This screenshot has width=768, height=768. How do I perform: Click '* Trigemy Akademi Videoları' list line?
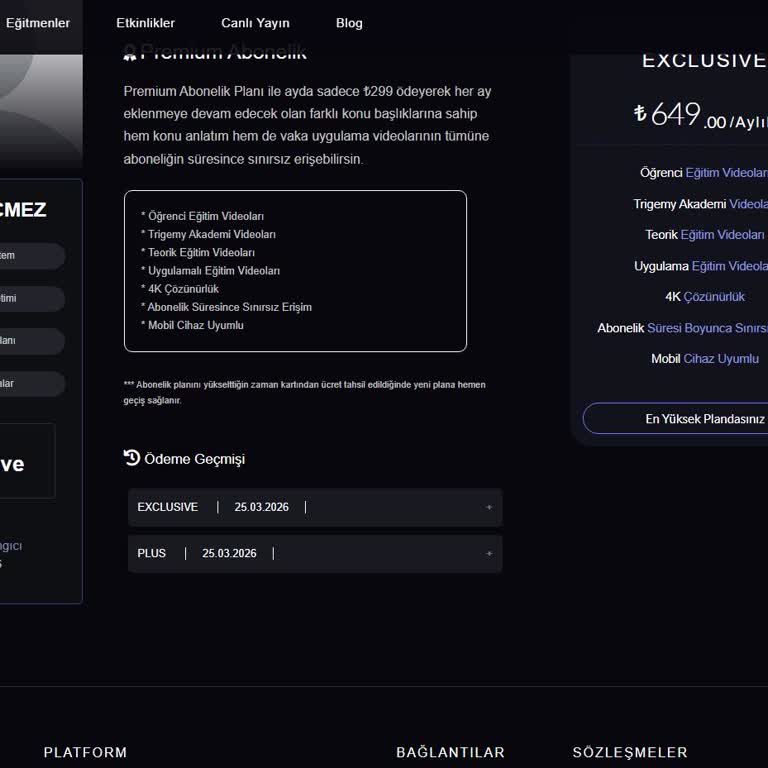tap(208, 234)
